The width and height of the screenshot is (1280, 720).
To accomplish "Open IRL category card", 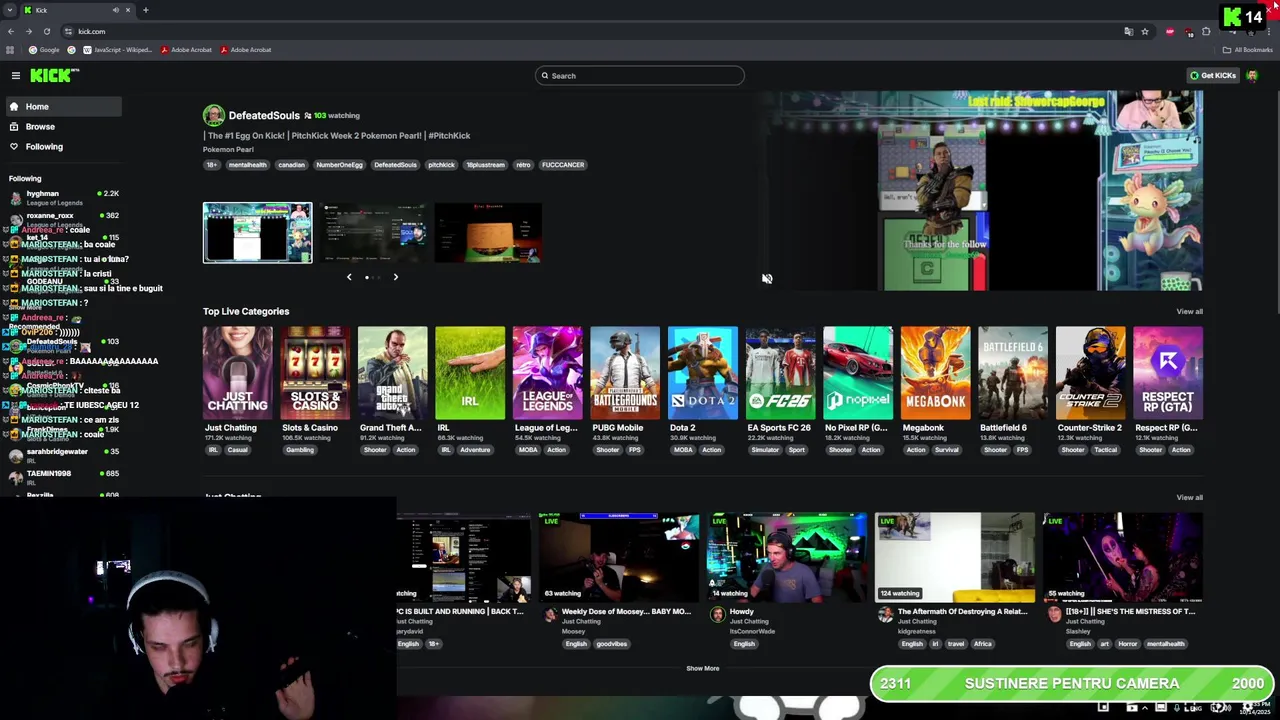I will (470, 372).
